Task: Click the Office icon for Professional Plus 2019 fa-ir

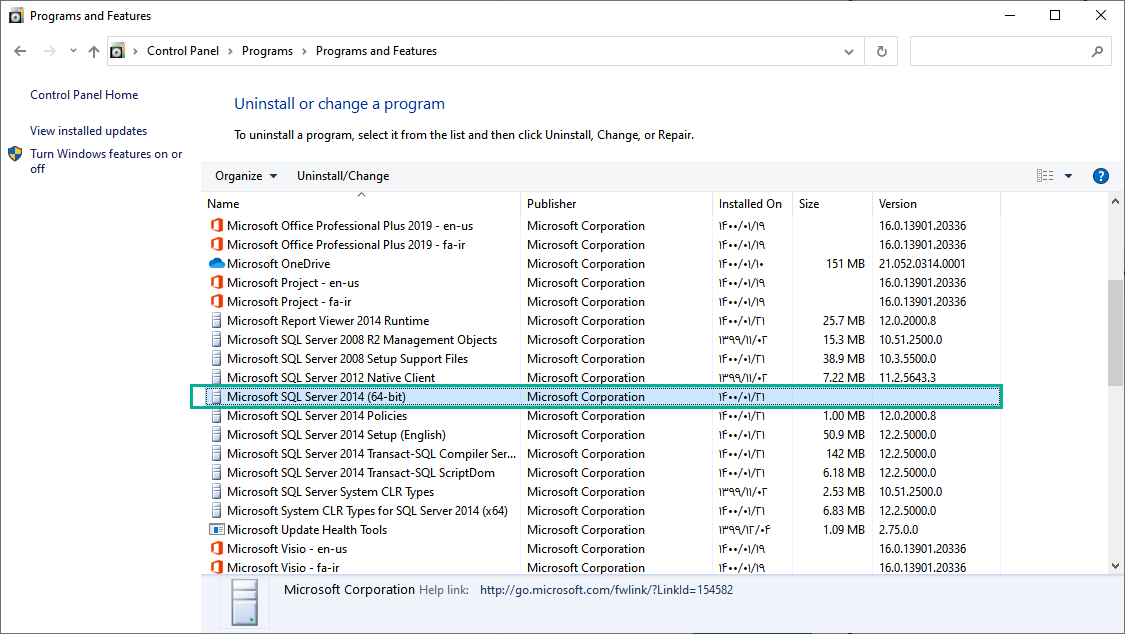Action: 216,245
